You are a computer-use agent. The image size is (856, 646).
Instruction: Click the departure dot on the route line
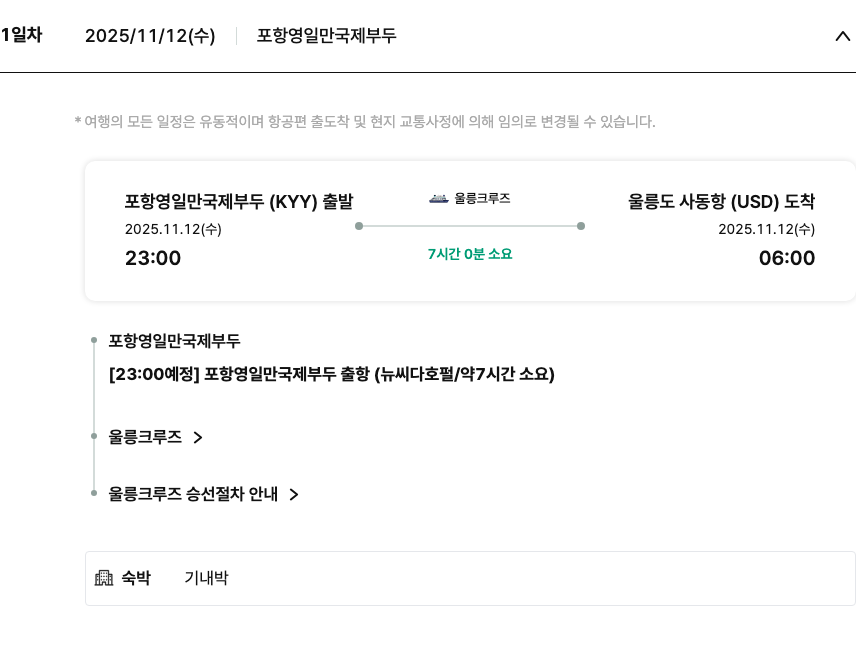[x=359, y=226]
